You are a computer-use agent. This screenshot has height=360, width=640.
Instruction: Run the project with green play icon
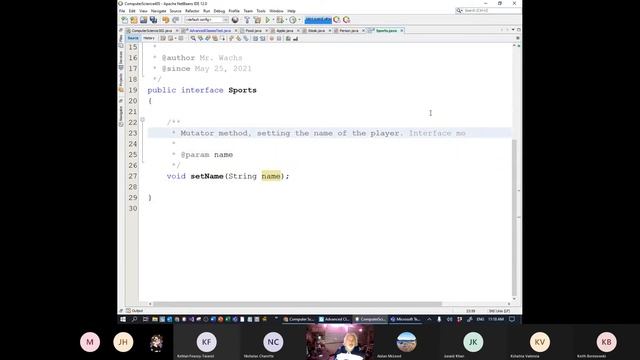tap(268, 20)
